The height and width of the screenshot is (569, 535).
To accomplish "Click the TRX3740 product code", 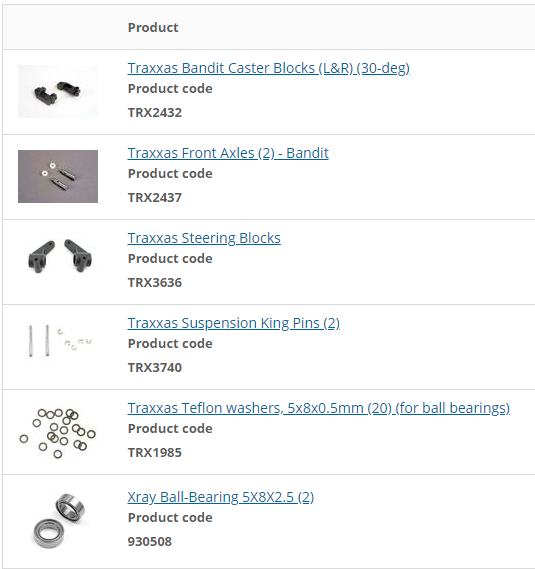I will coord(155,367).
